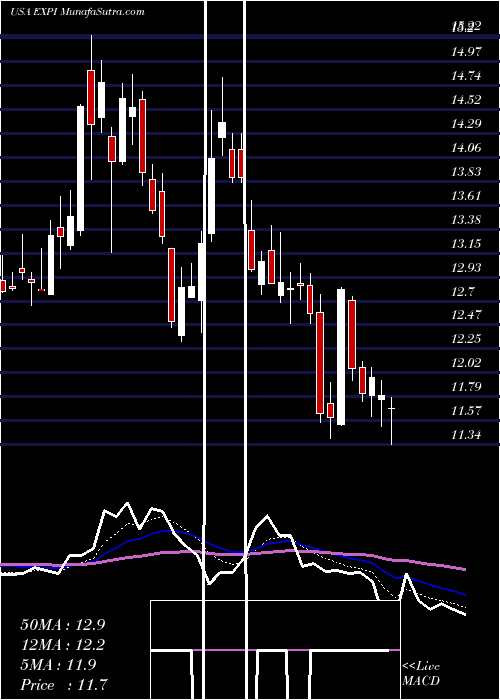Screen dimensions: 500x700
Task: Click the 5MA : 11.9 label
Action: (58, 665)
